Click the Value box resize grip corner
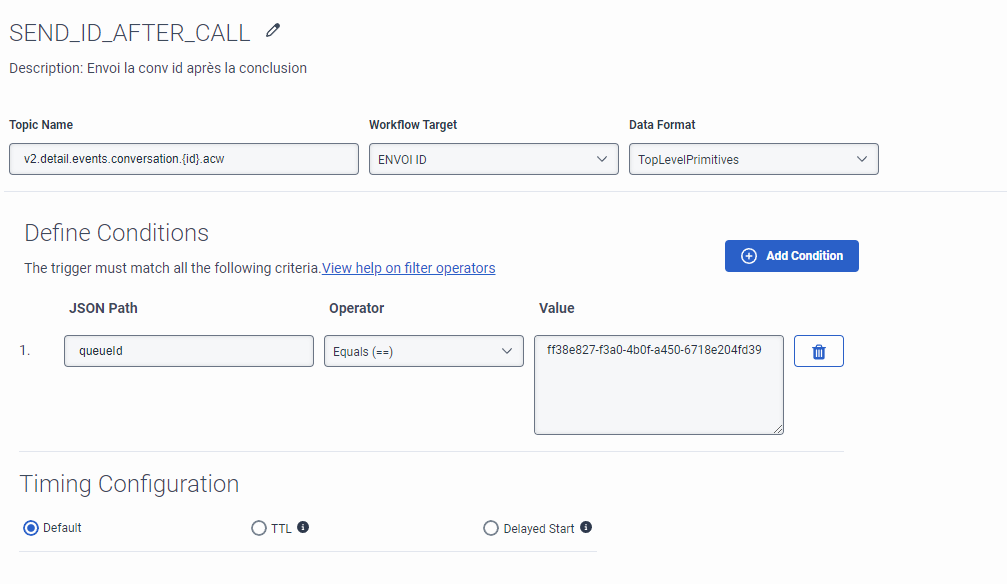 pos(778,429)
